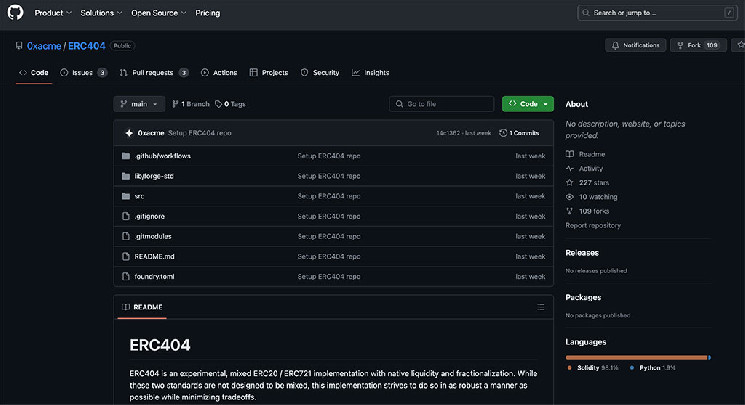Open the foundry.toml file
The width and height of the screenshot is (745, 405).
click(154, 277)
